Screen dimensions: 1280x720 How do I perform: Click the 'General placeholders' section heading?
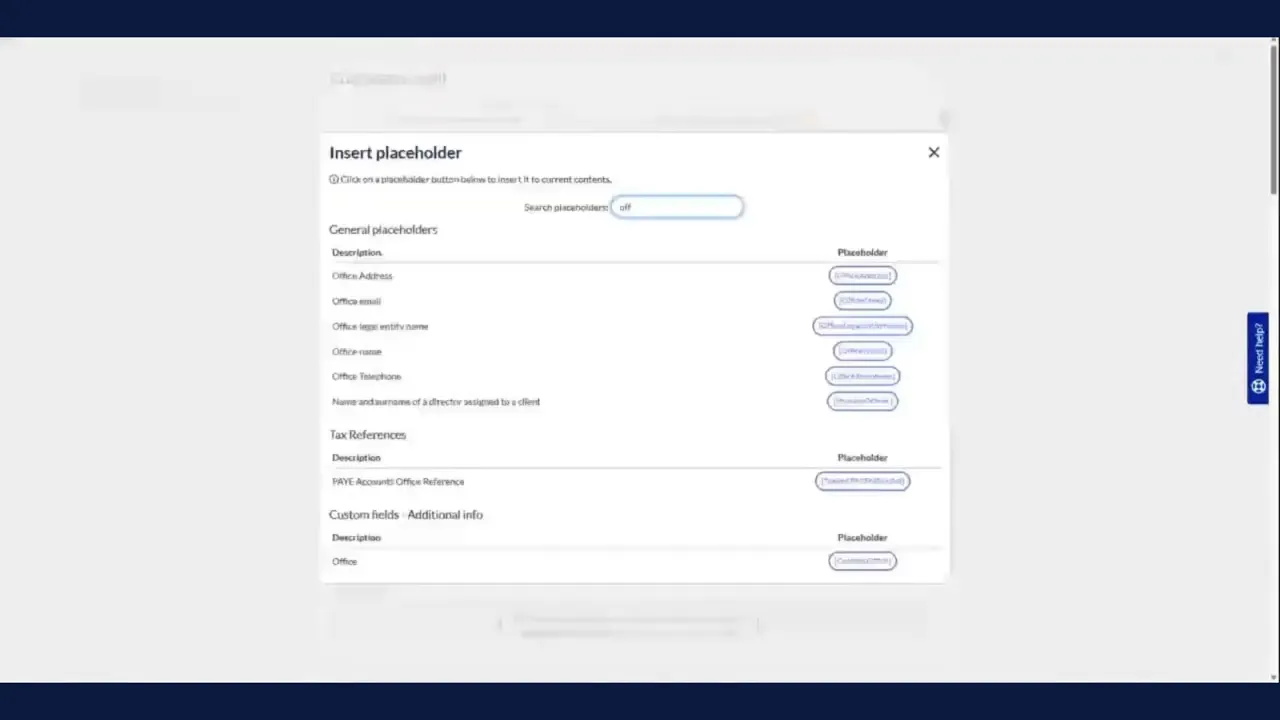[x=383, y=230]
